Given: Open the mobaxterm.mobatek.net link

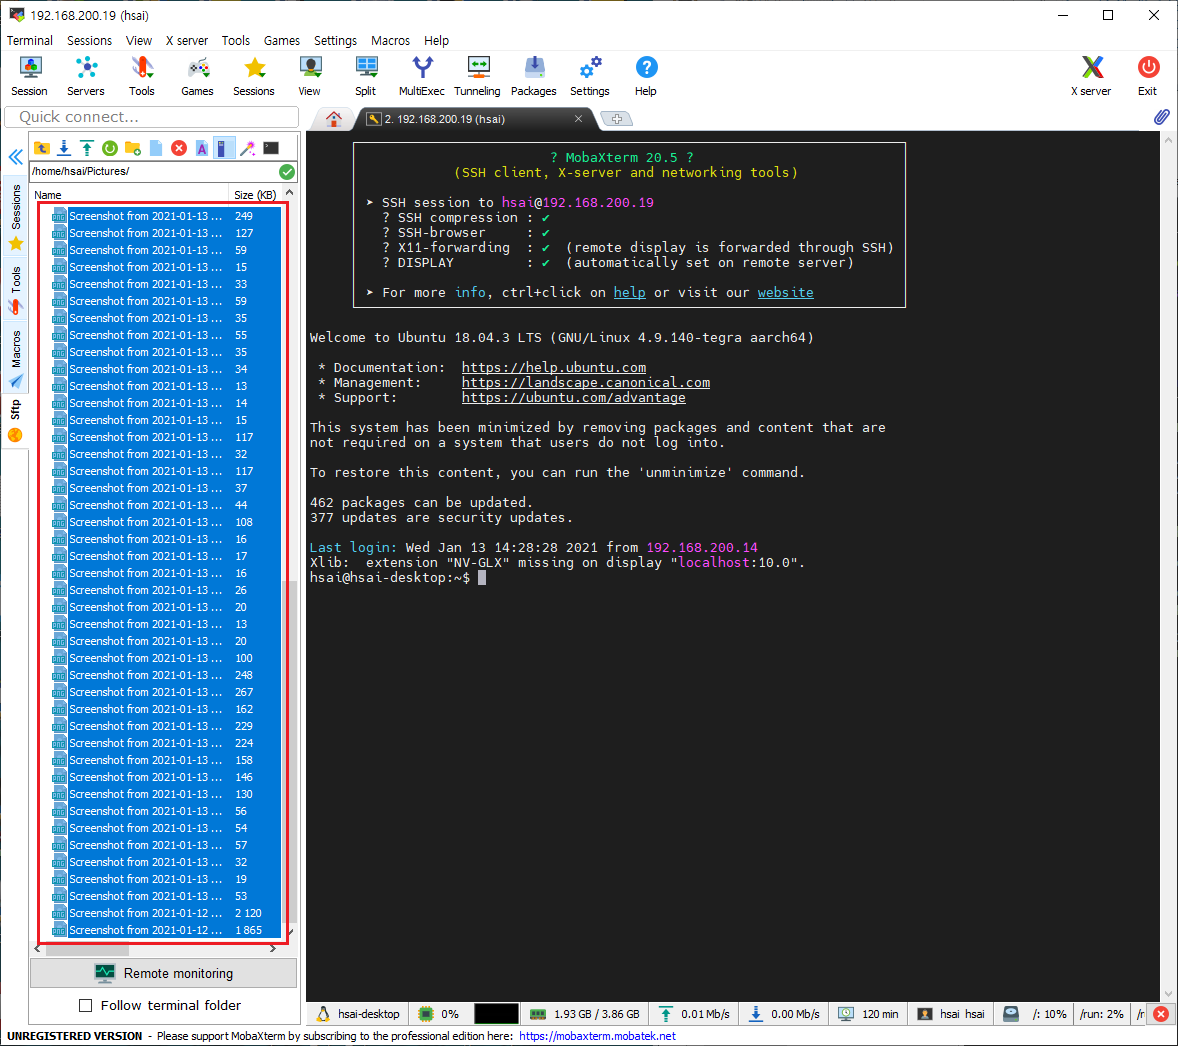Looking at the screenshot, I should (x=597, y=1035).
